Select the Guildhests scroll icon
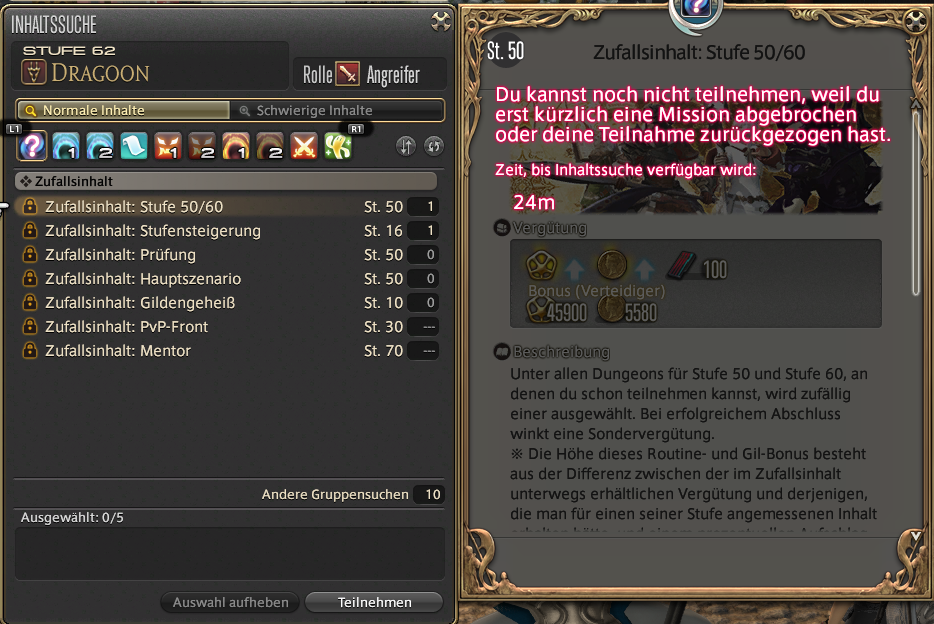The image size is (934, 624). tap(133, 146)
